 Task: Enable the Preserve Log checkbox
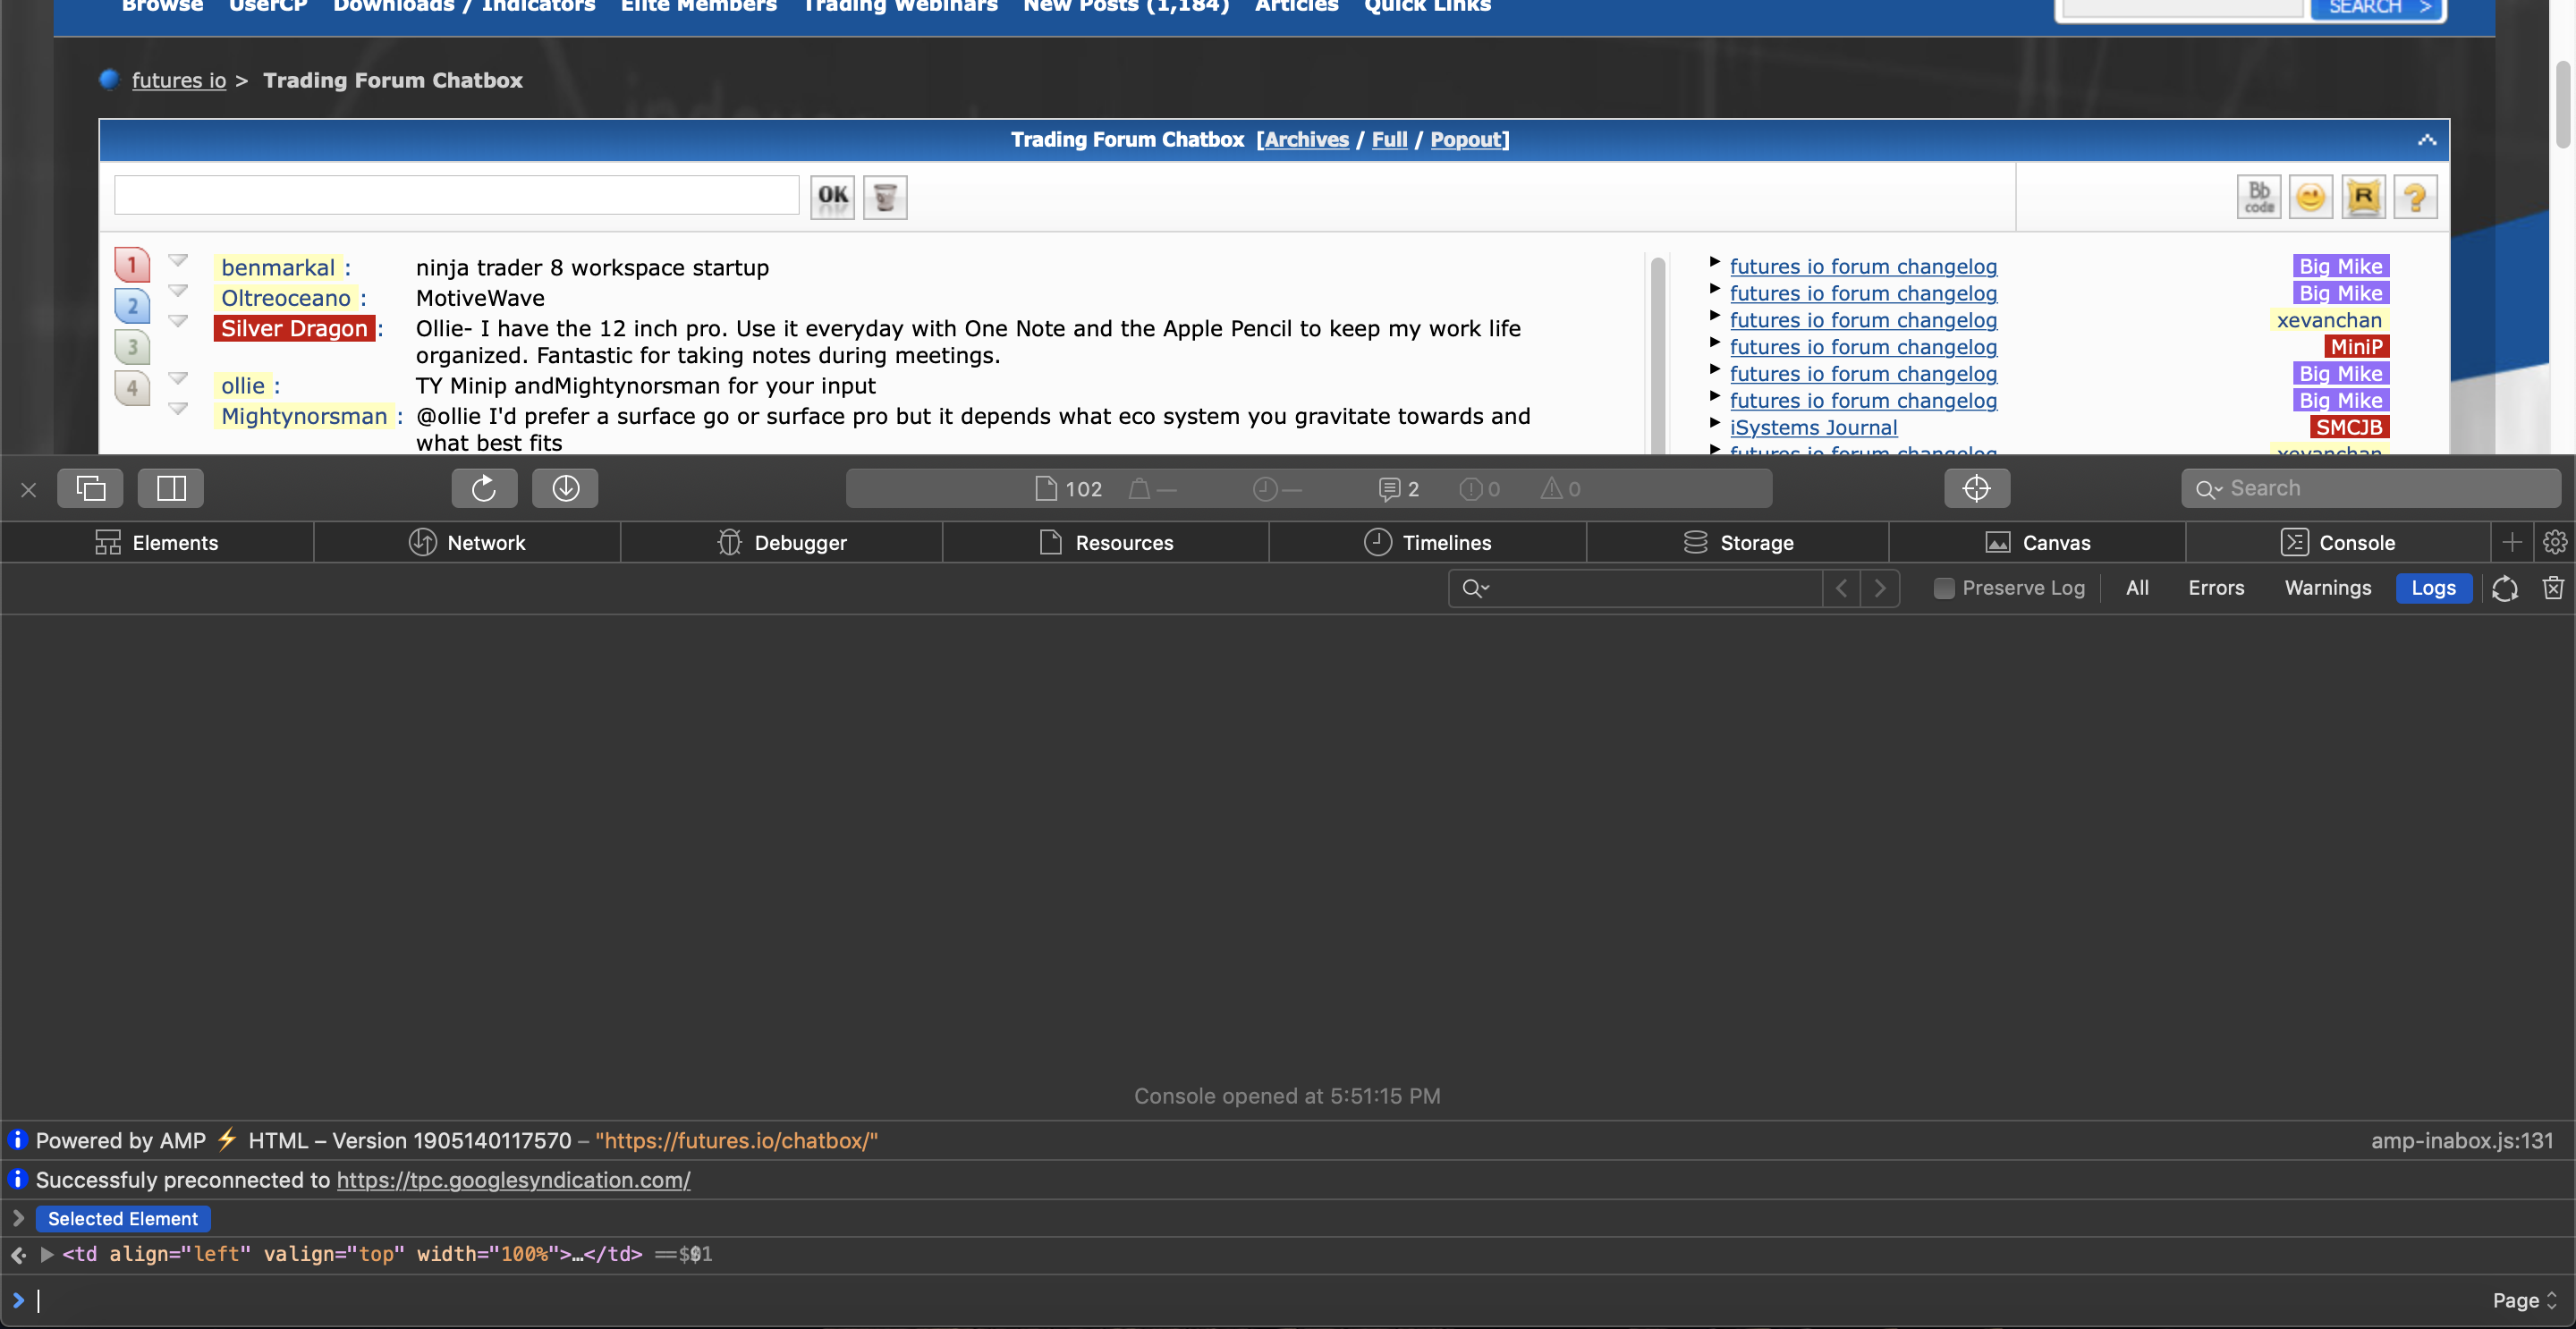click(x=1943, y=588)
